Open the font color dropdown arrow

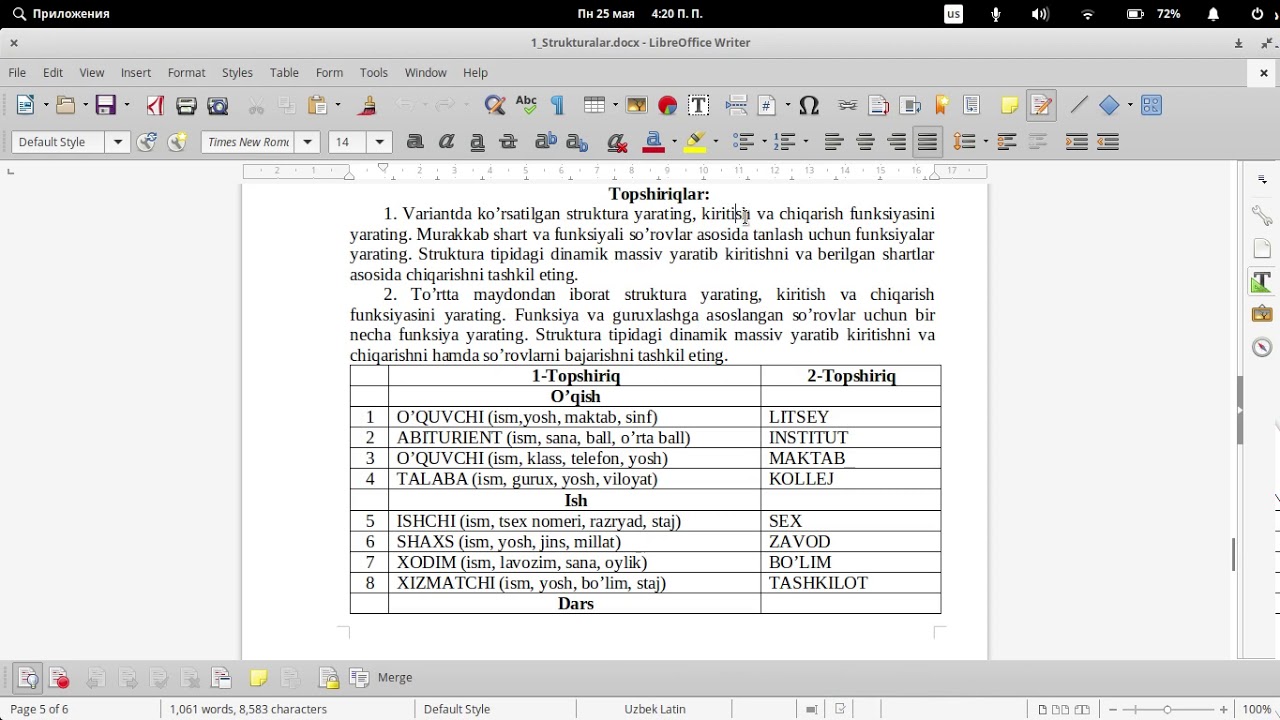[x=674, y=142]
